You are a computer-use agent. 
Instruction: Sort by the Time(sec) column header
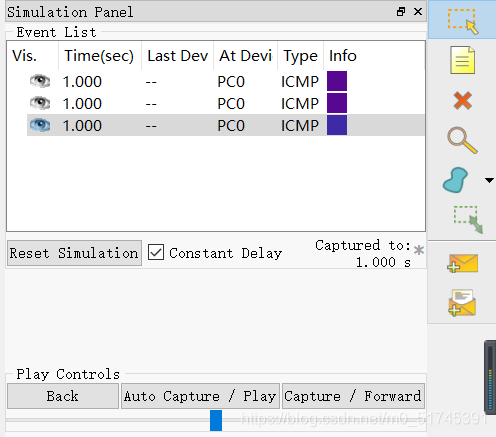(100, 56)
